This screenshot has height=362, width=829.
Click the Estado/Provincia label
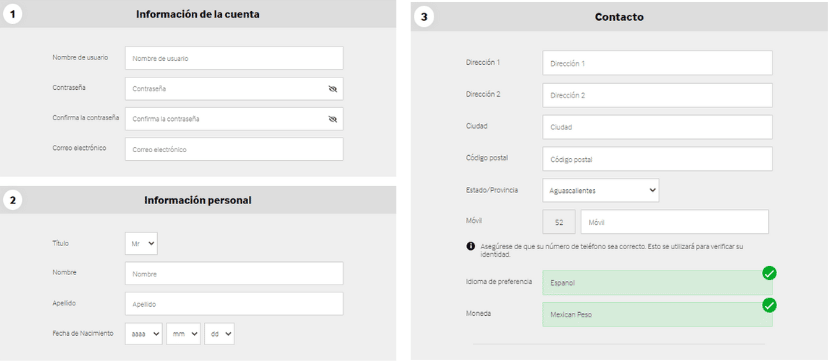[492, 190]
